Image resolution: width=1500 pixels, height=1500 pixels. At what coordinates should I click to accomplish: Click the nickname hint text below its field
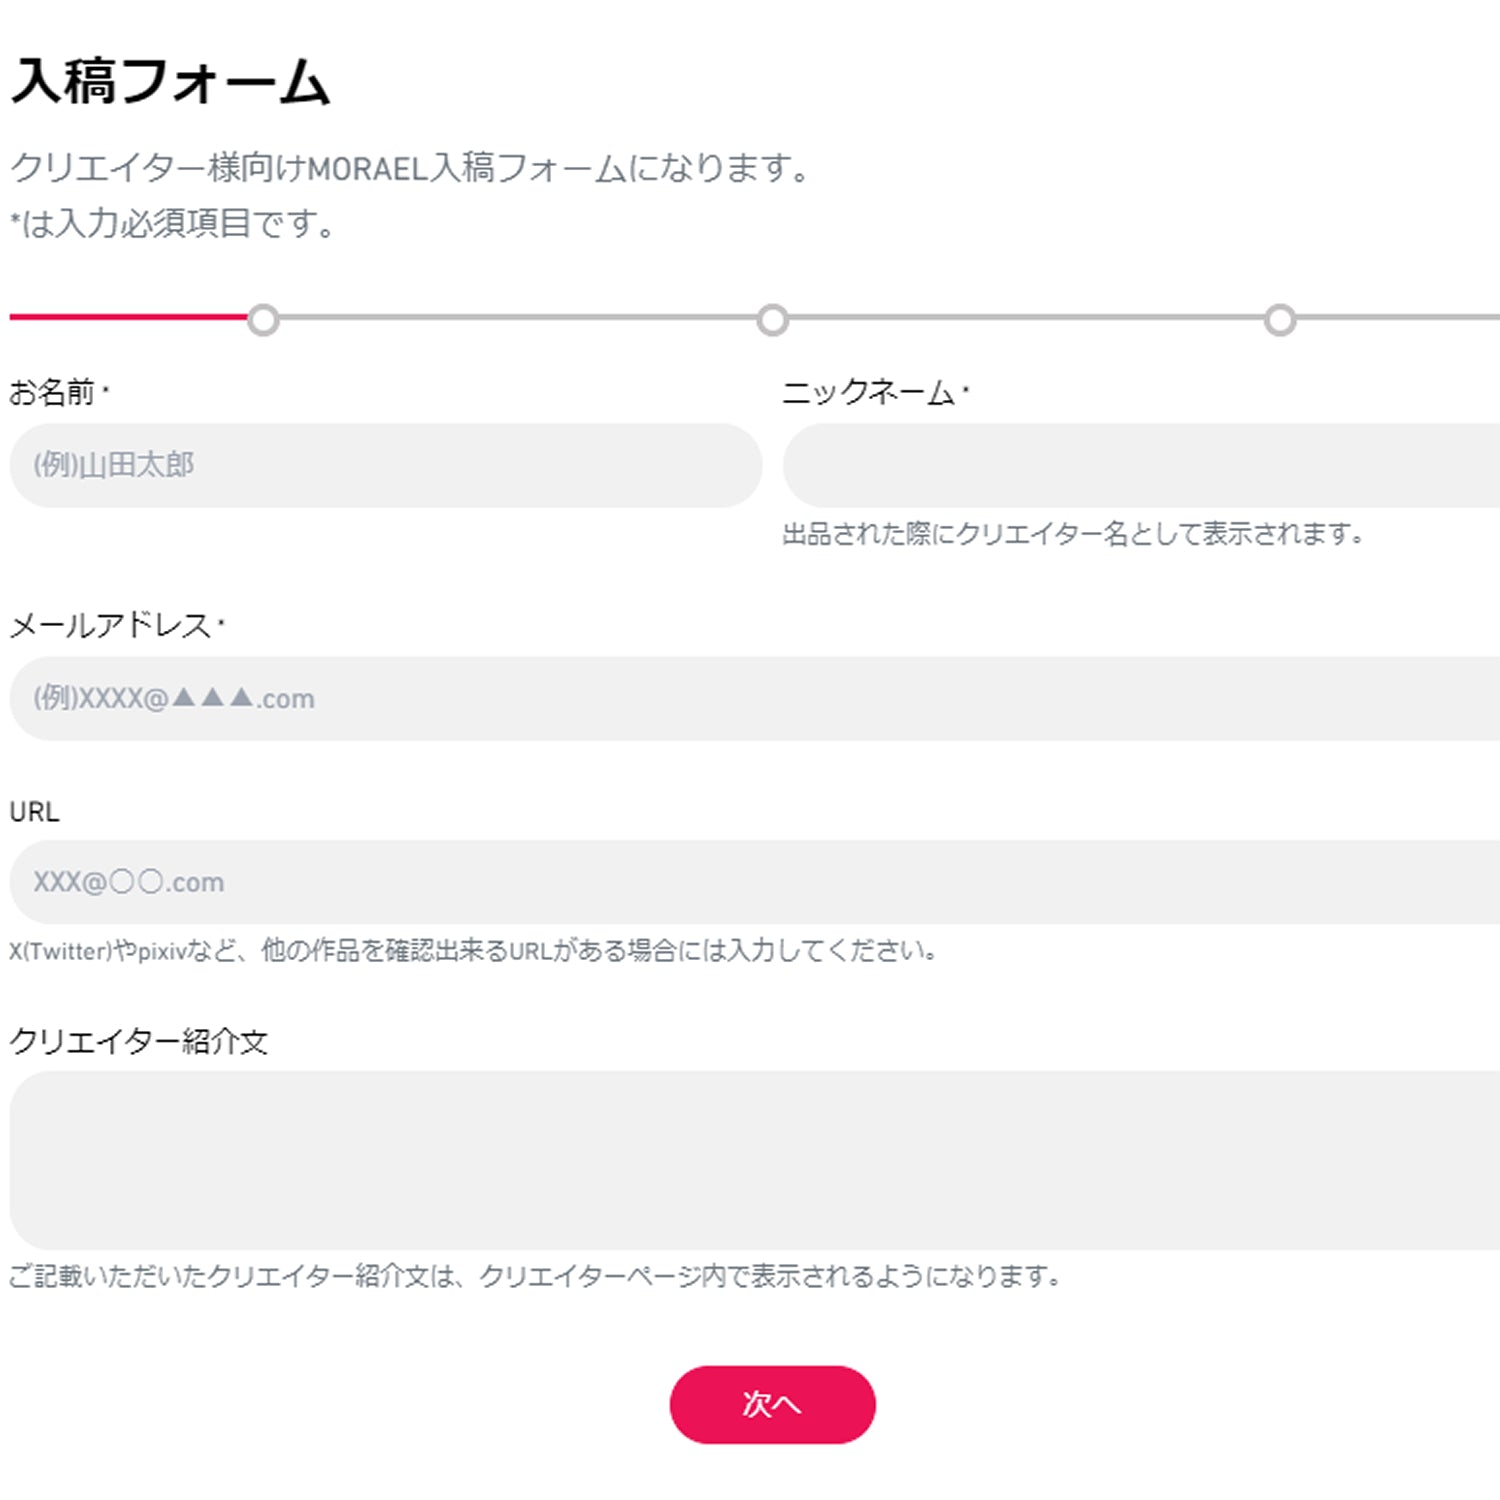(1072, 534)
